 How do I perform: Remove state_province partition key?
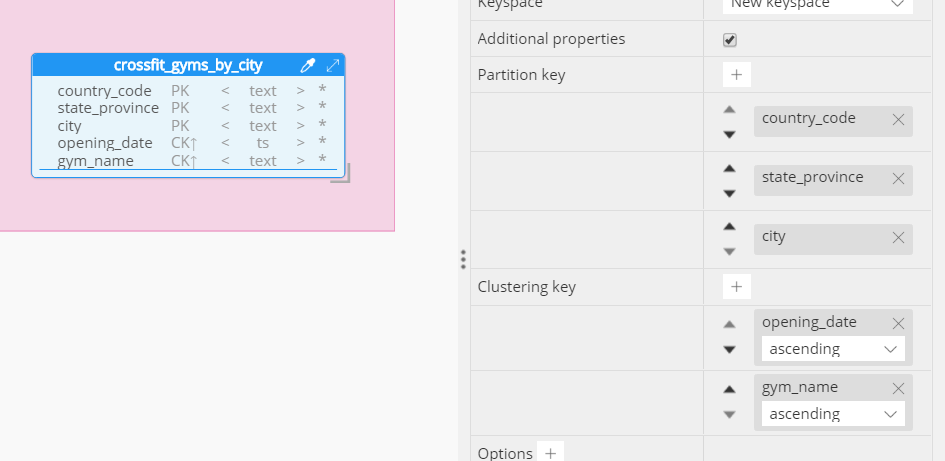coord(897,178)
